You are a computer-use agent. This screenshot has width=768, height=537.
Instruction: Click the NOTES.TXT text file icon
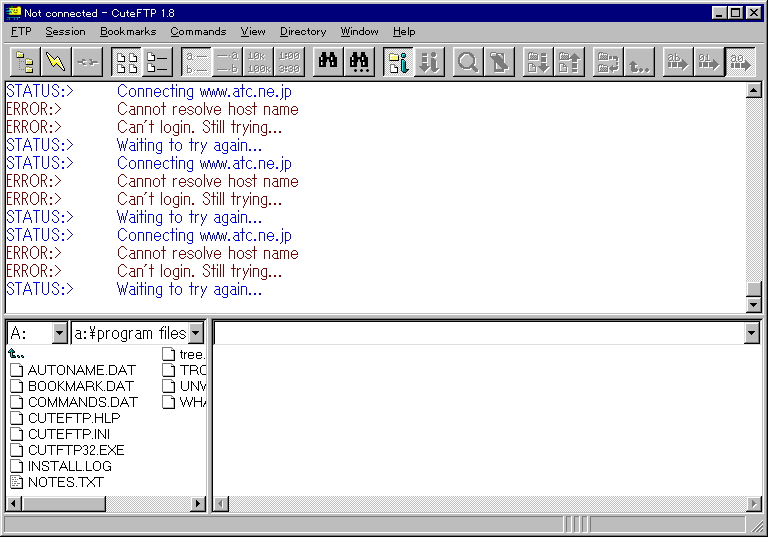pyautogui.click(x=17, y=482)
